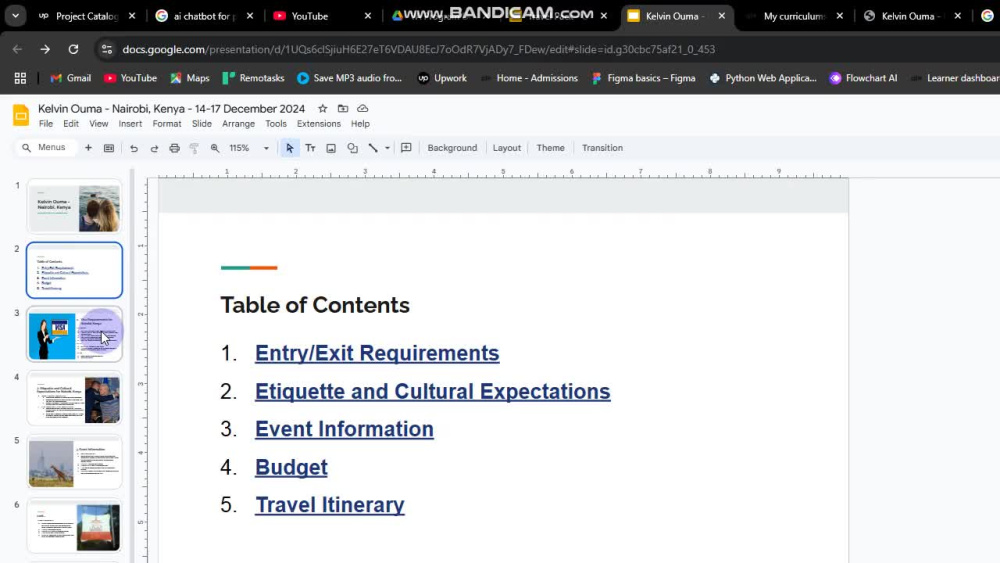Switch to My curriculum browser tab

coord(794,16)
